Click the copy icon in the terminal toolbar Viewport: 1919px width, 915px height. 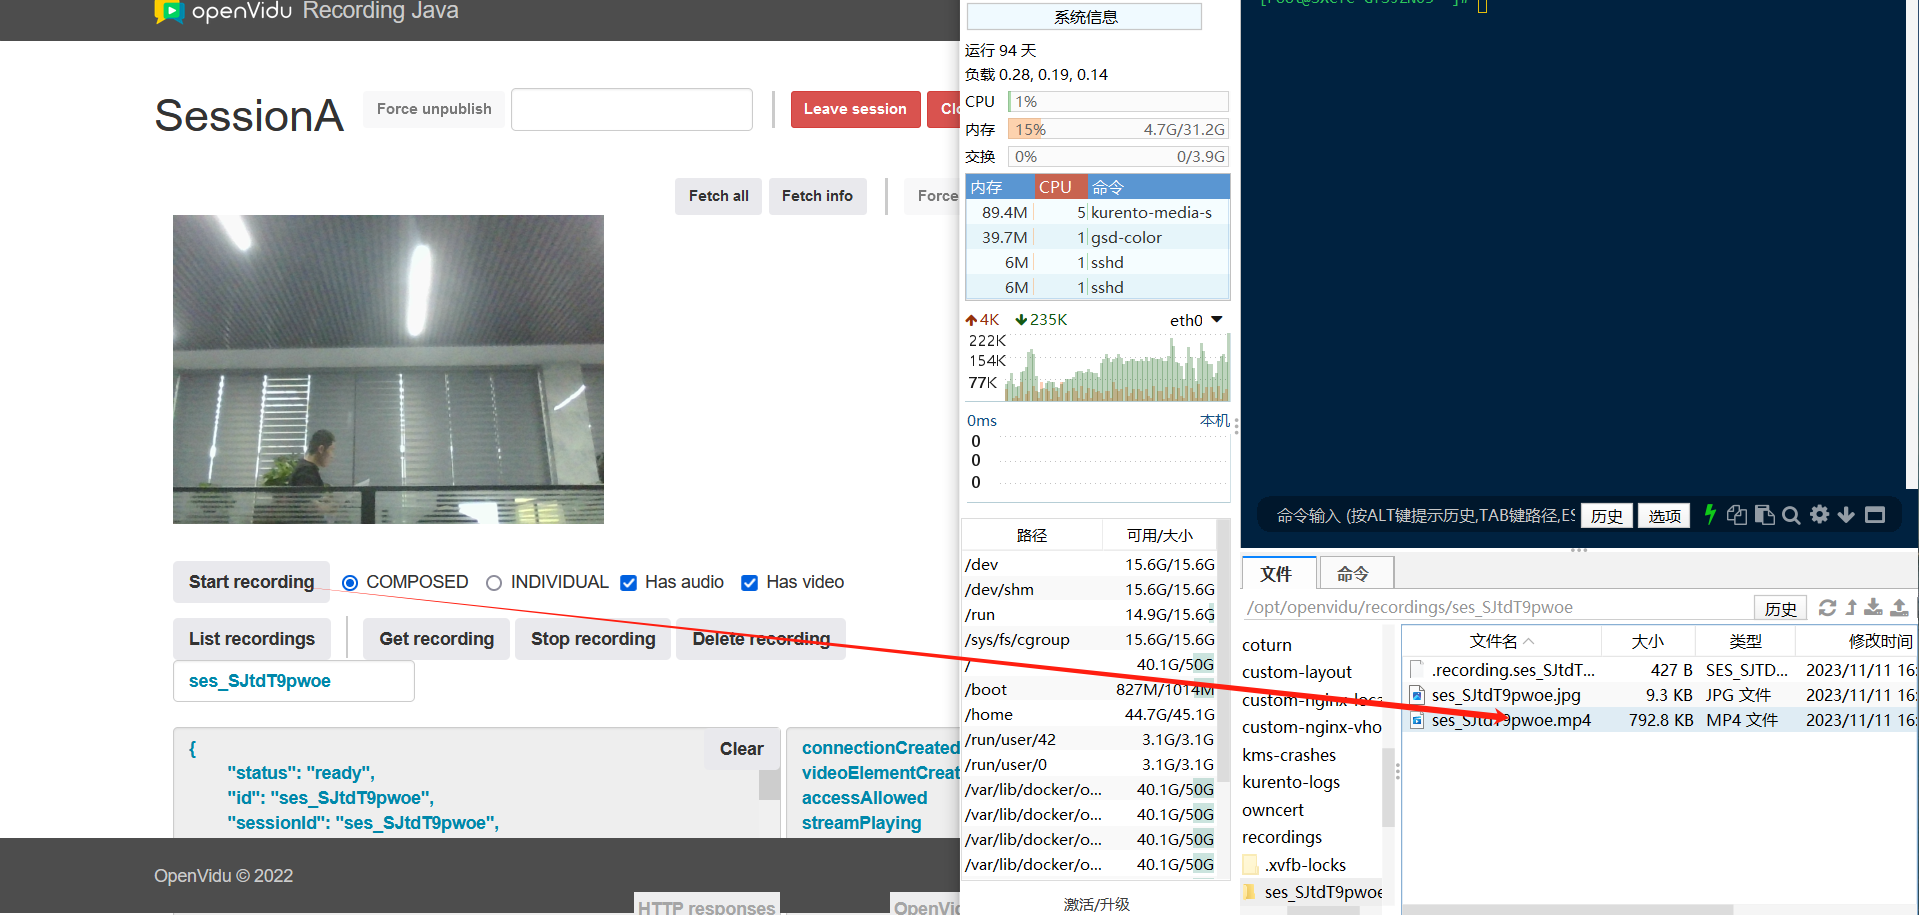[1737, 515]
